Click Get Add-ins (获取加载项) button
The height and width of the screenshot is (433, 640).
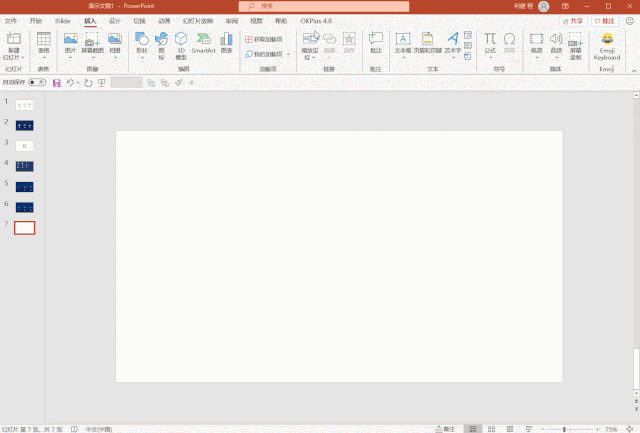point(264,39)
